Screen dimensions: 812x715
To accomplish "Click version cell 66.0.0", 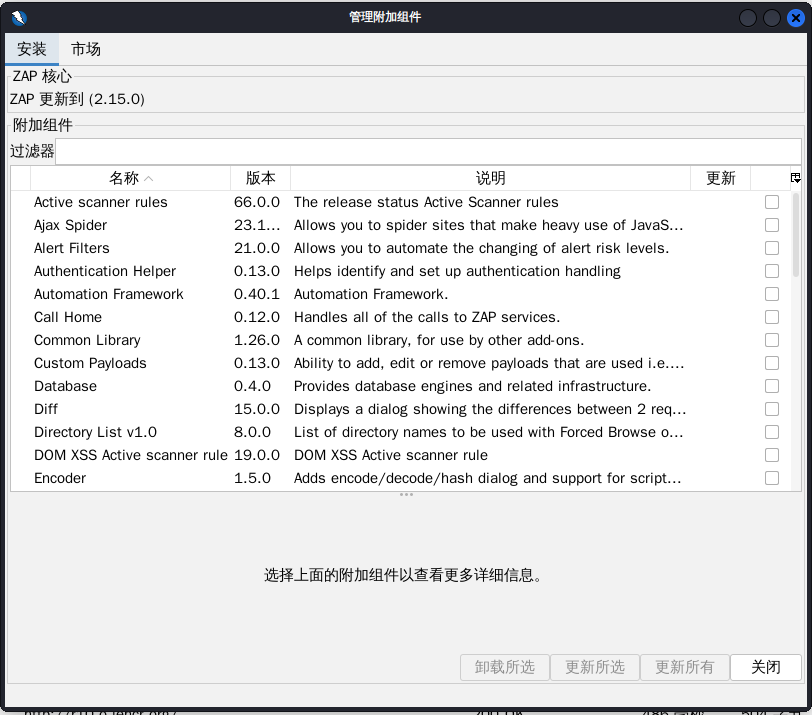I will [x=257, y=202].
